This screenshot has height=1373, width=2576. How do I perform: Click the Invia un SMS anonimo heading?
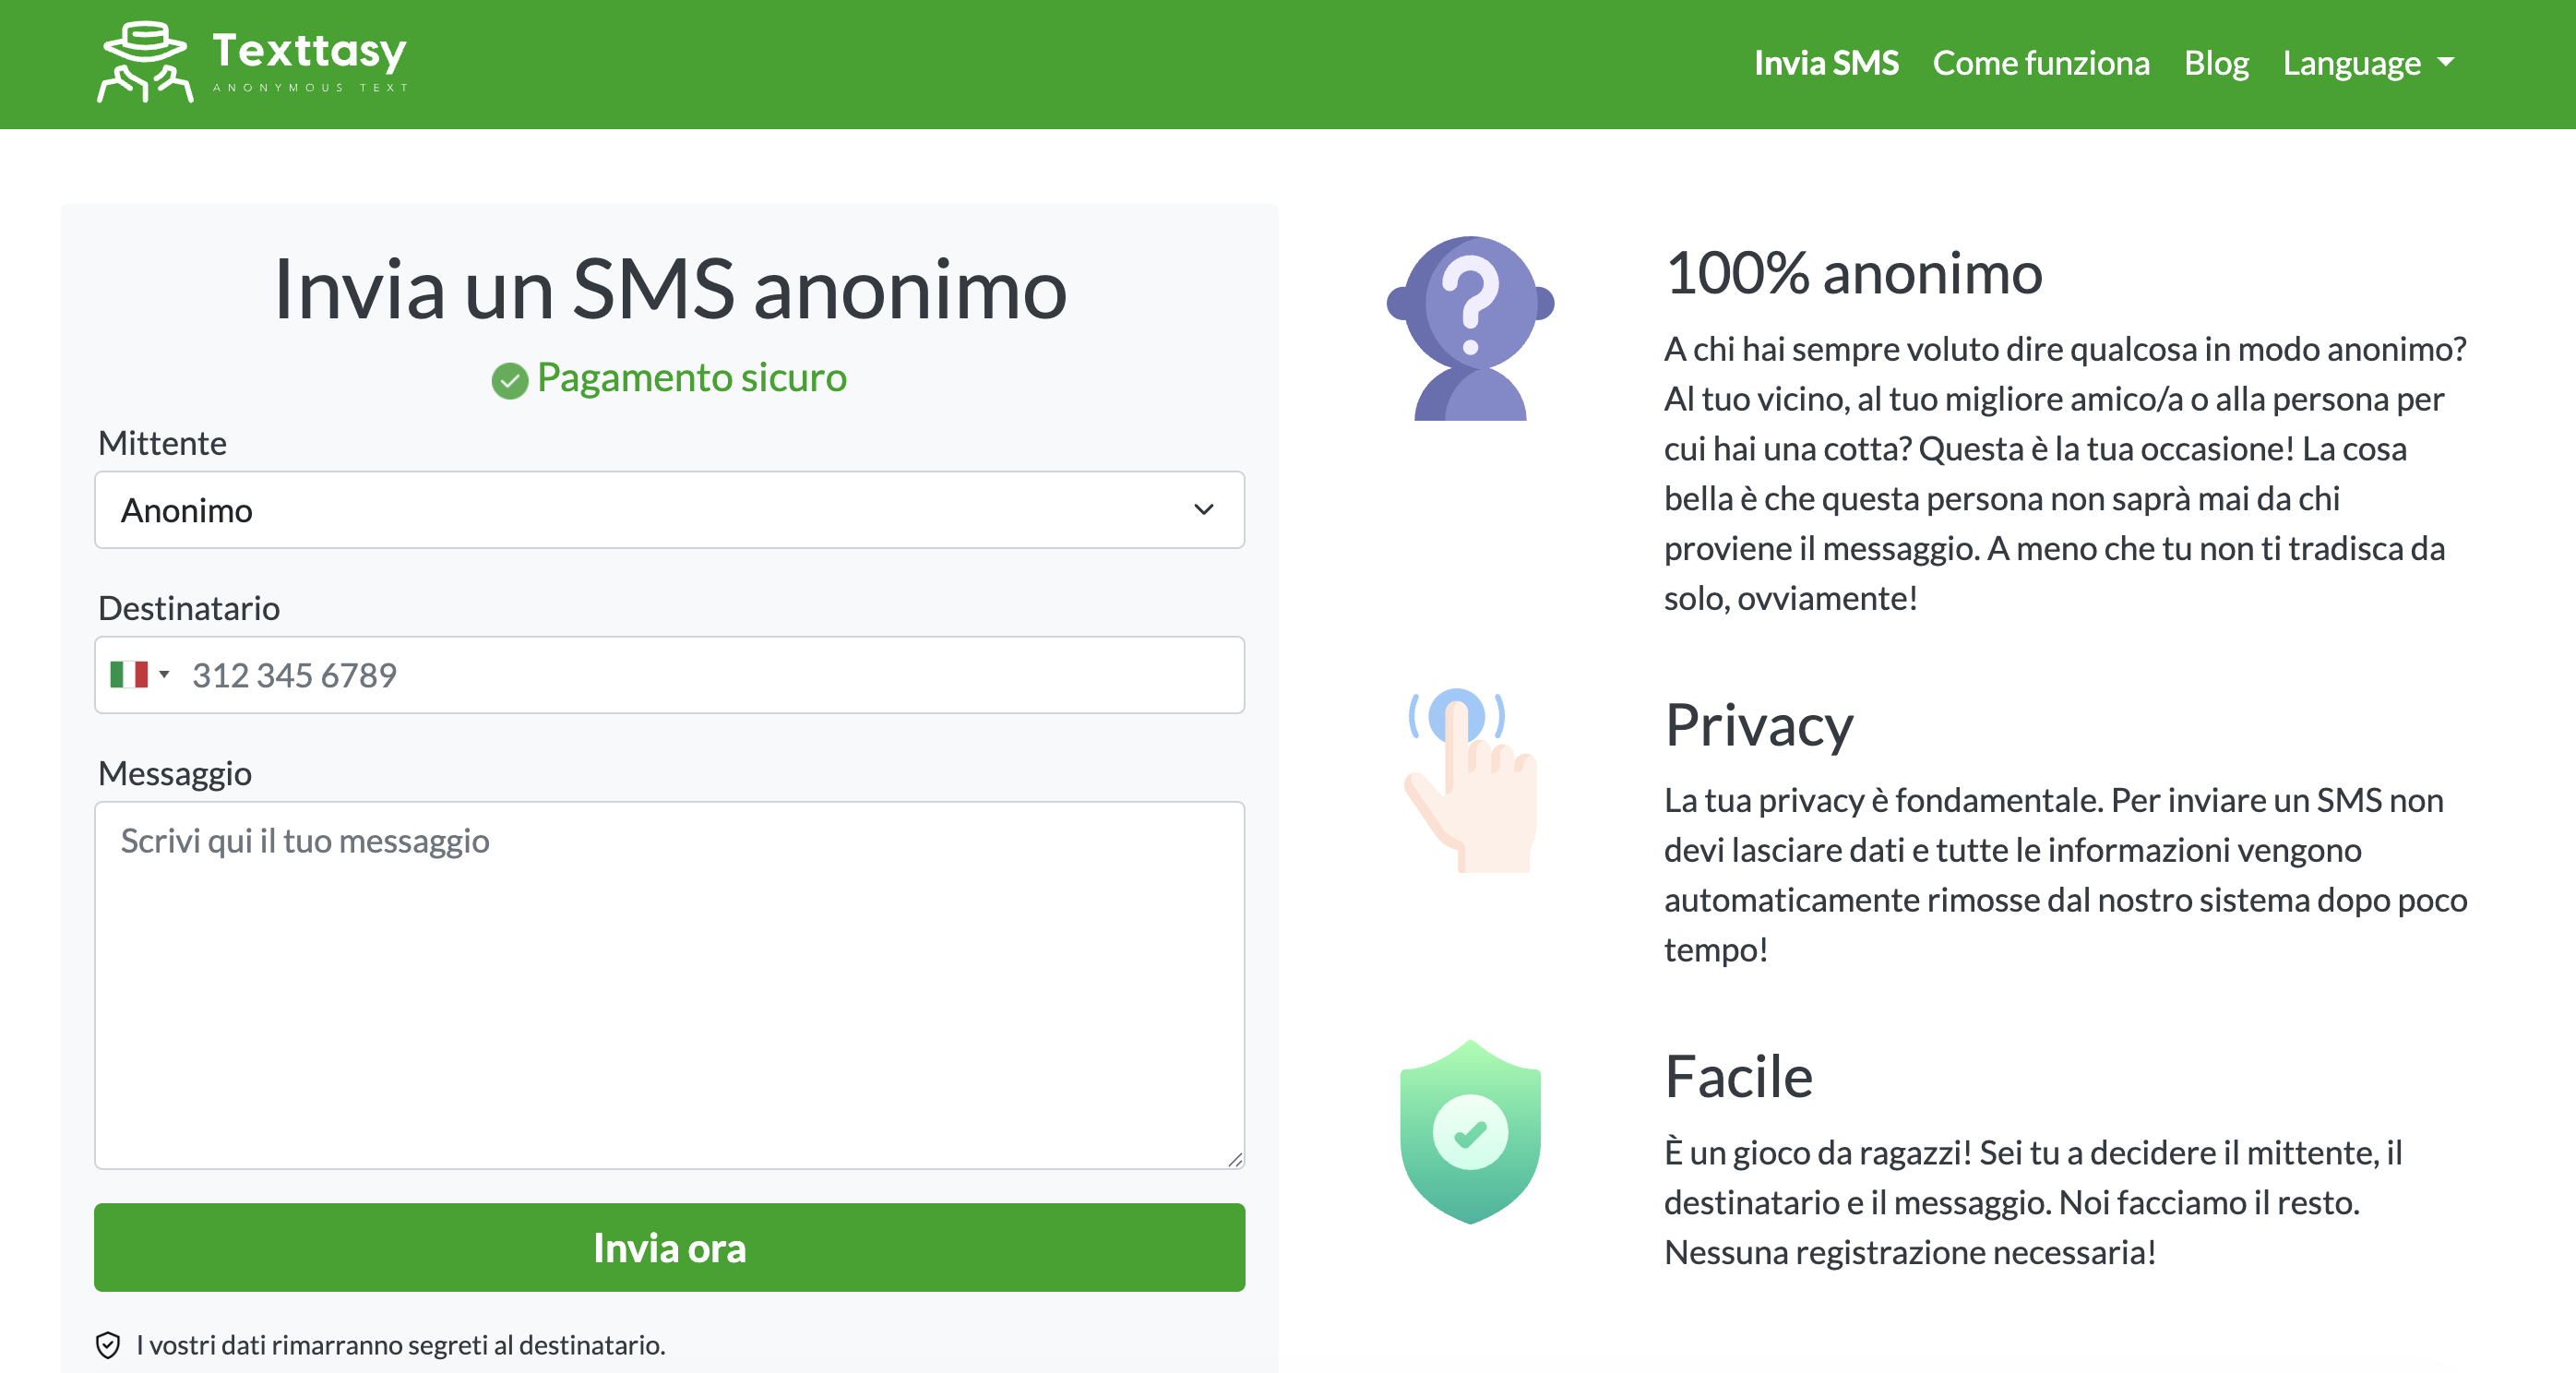click(x=669, y=289)
